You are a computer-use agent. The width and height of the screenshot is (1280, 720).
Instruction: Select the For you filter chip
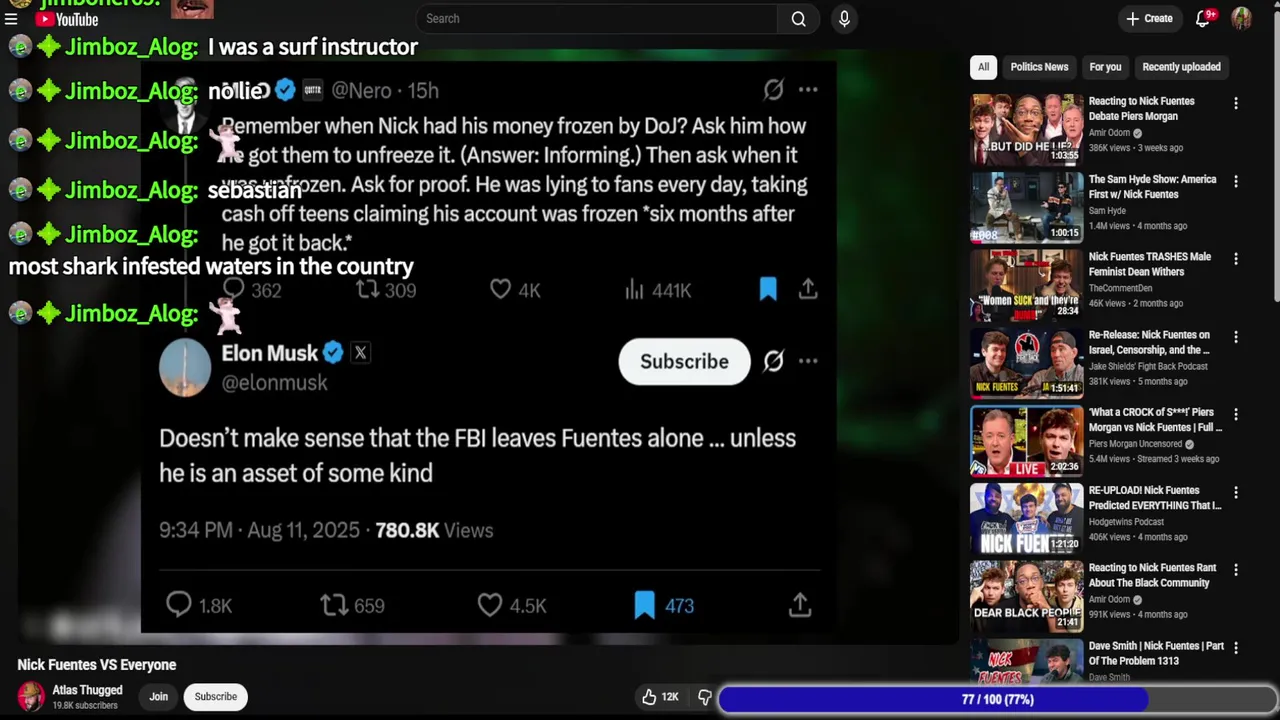point(1105,67)
